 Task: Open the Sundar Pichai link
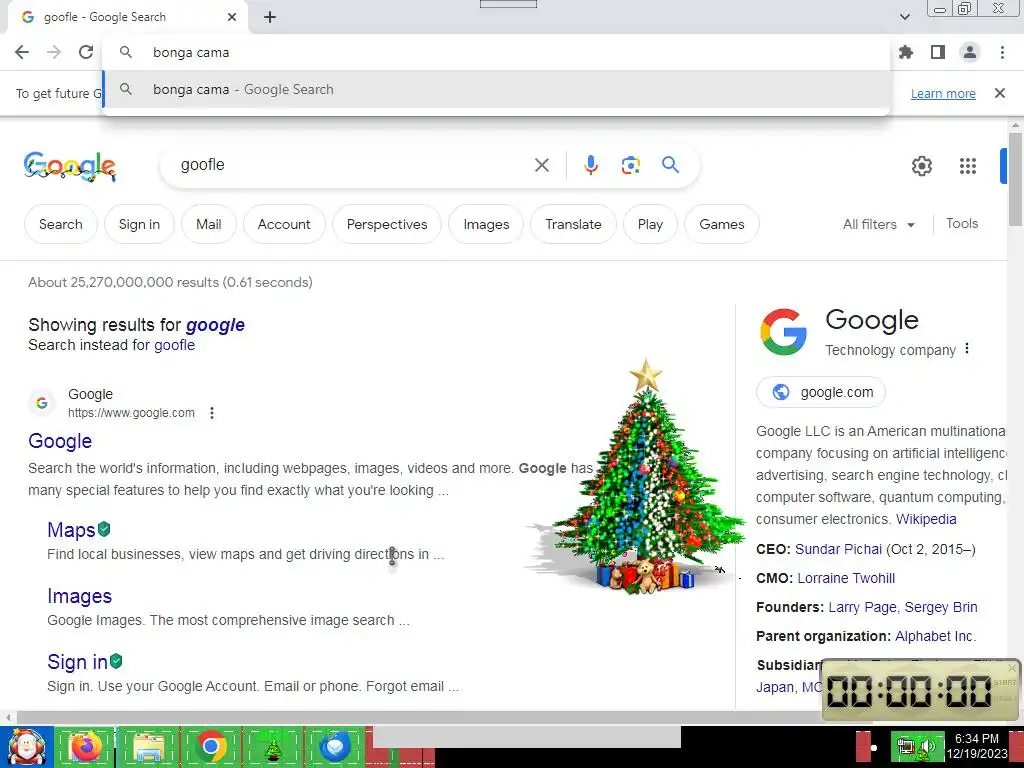[839, 549]
